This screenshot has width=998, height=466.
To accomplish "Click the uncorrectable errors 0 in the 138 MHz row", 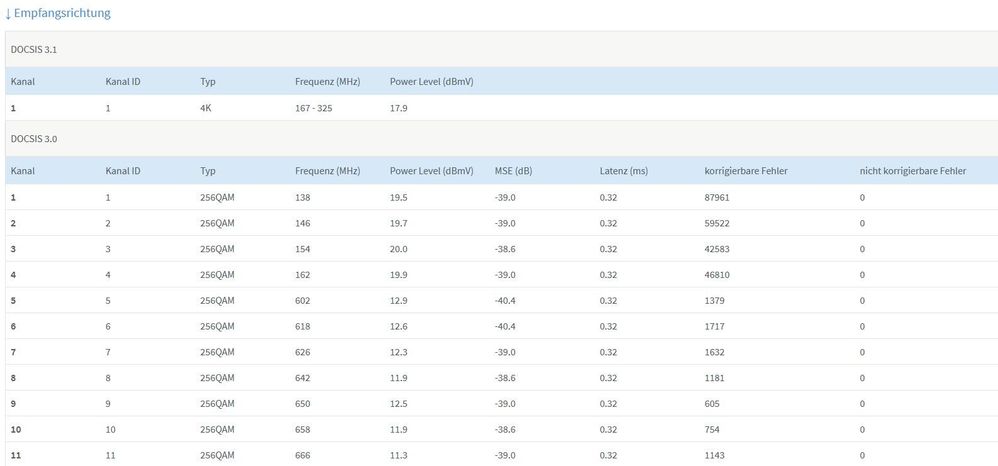I will 862,197.
